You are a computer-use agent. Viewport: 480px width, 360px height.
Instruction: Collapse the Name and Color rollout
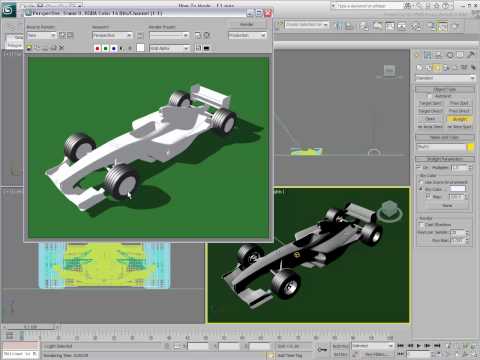445,137
